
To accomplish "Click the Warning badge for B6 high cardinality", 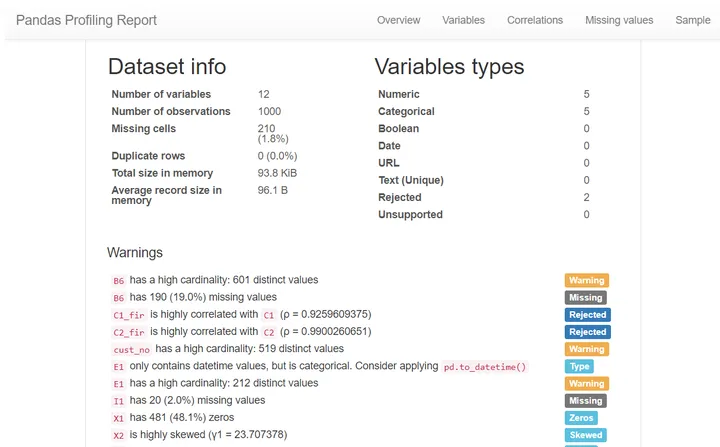I will (586, 281).
